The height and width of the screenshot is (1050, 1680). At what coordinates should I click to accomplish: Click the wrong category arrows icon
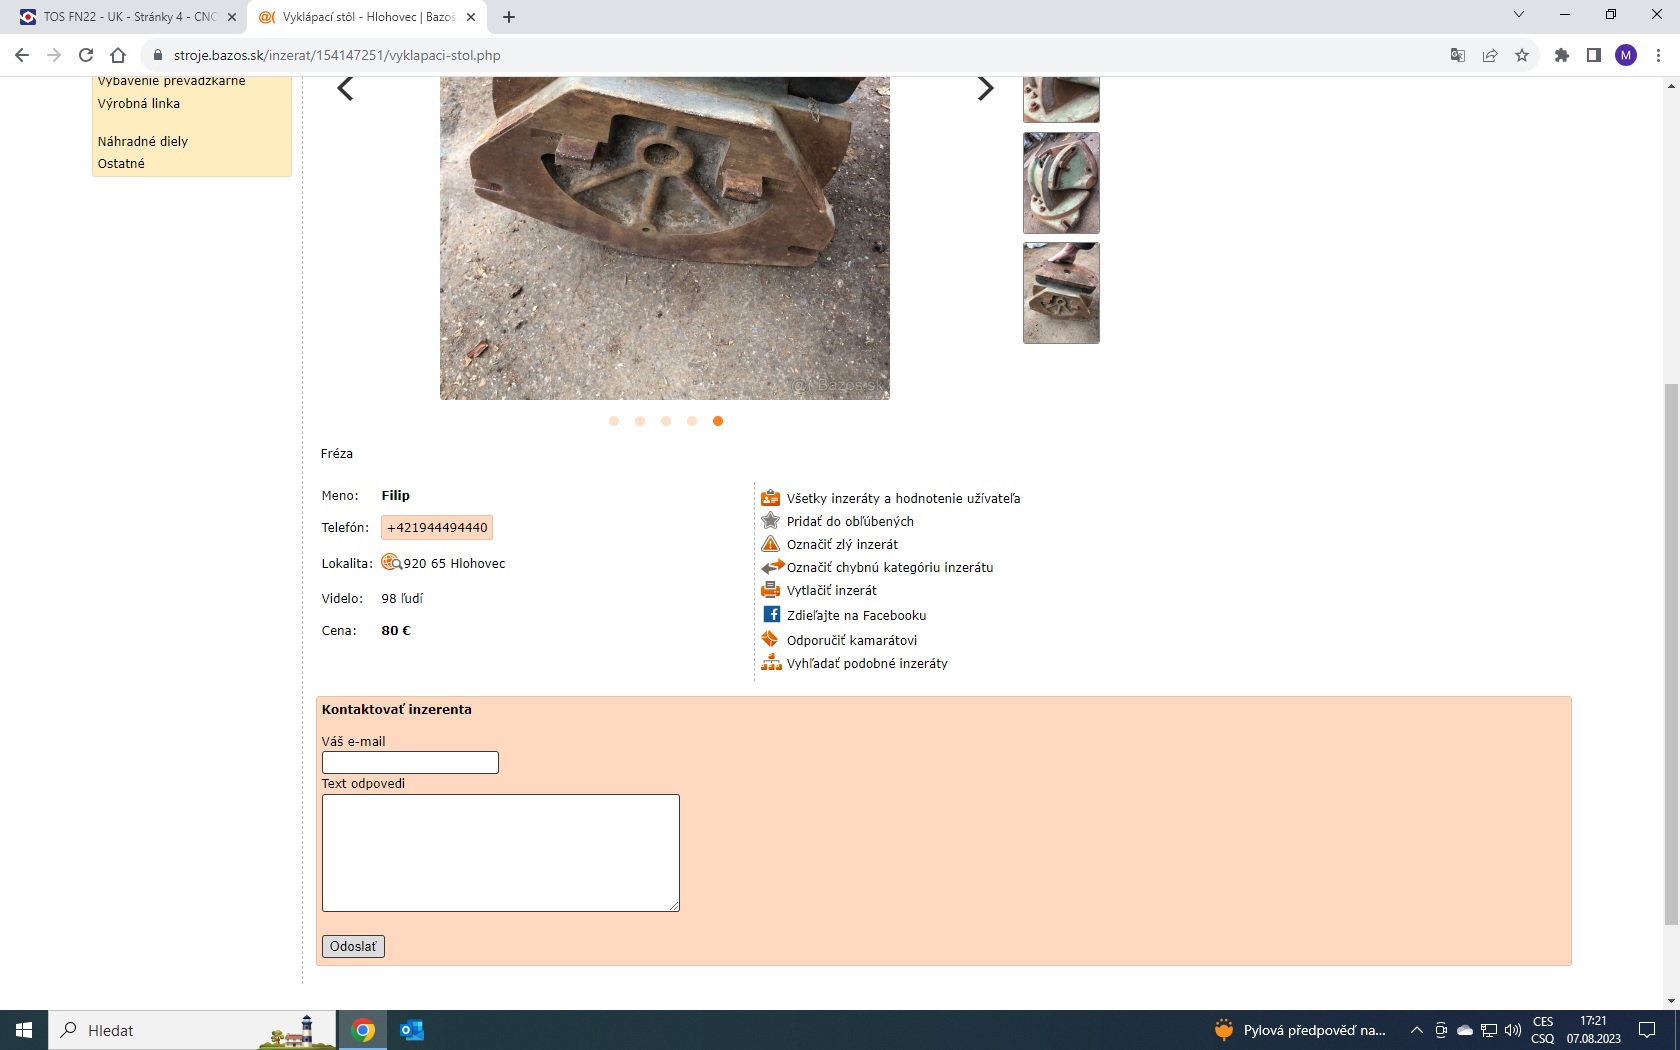tap(772, 567)
